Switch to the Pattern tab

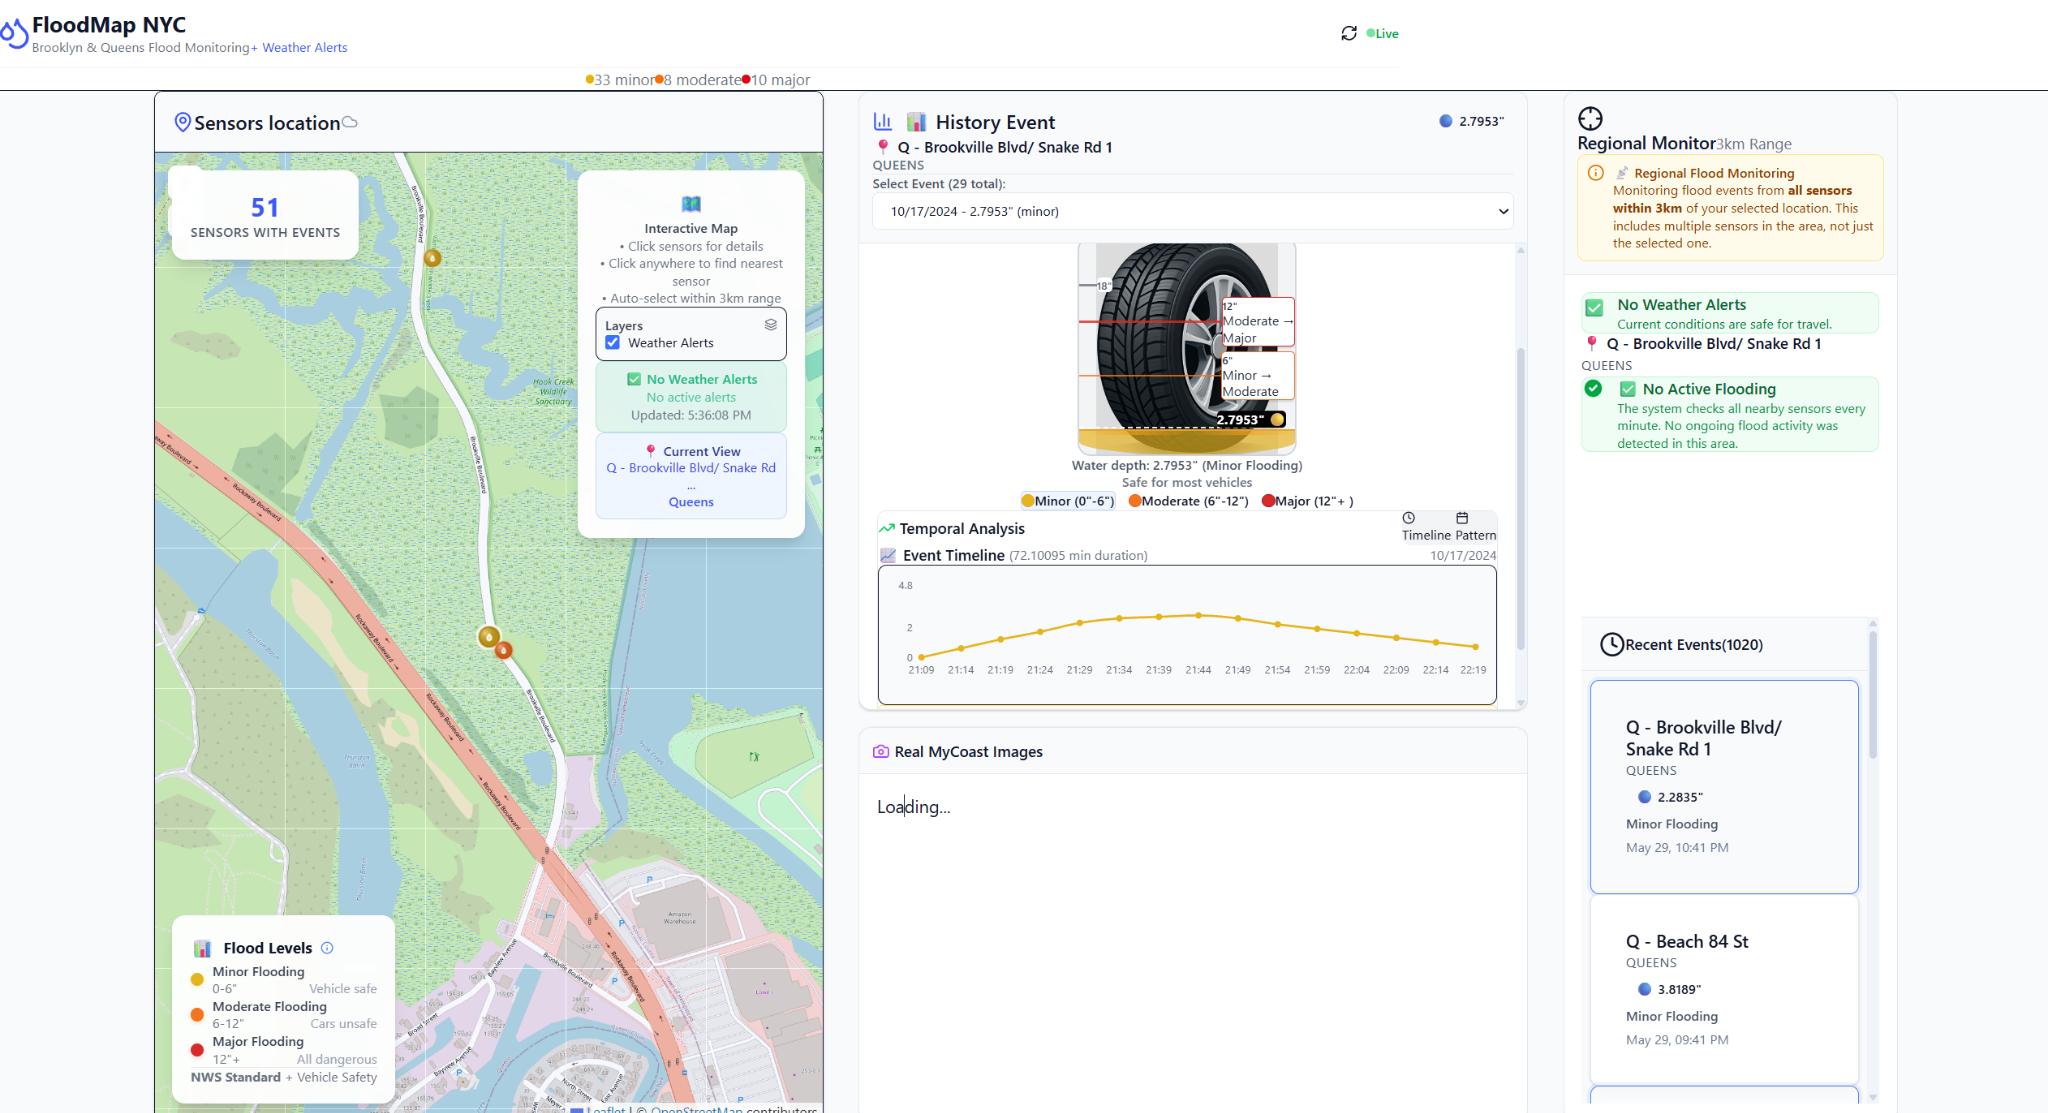[x=1474, y=526]
